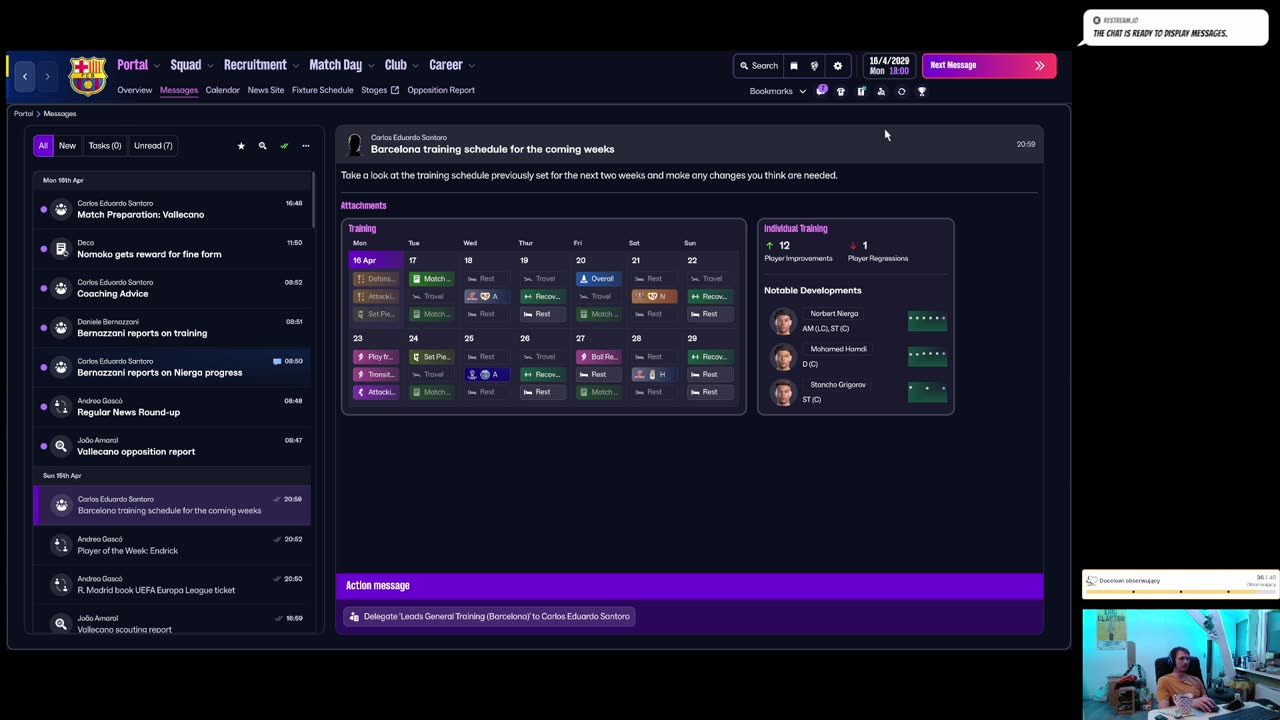The width and height of the screenshot is (1280, 720).
Task: Click the delegate icon in action message
Action: 354,617
